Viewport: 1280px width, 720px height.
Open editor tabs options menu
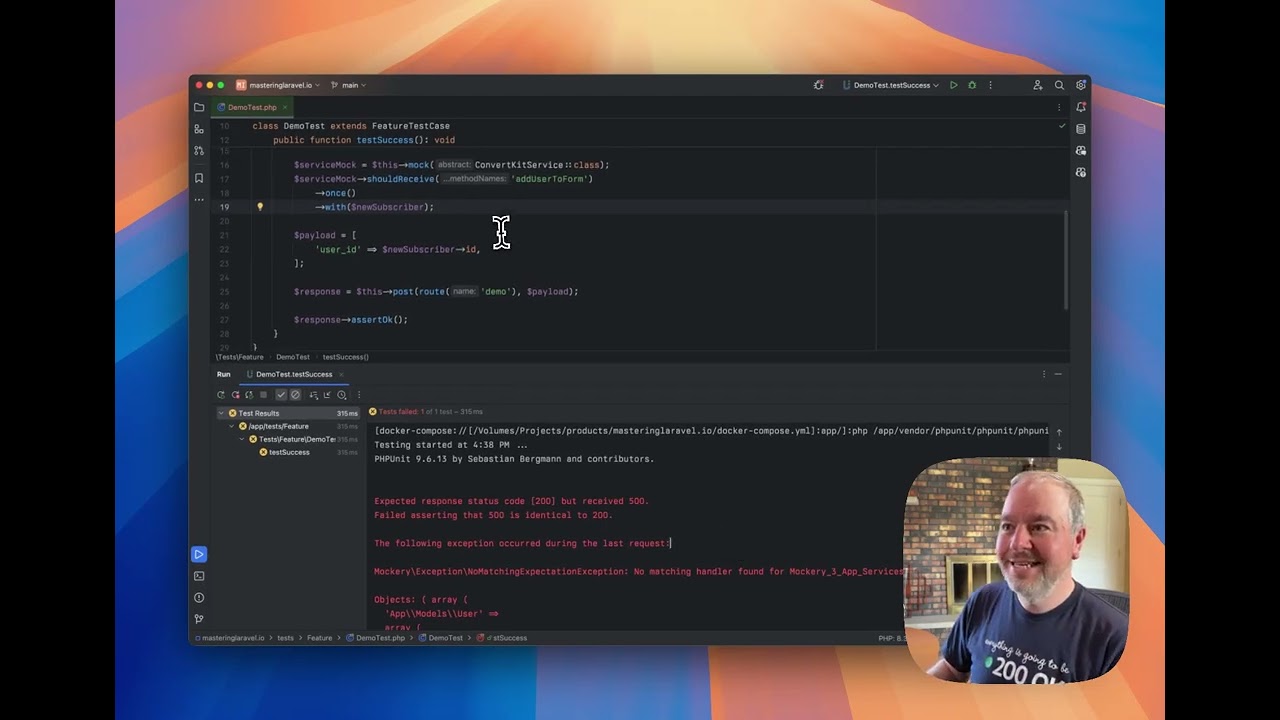[1059, 107]
